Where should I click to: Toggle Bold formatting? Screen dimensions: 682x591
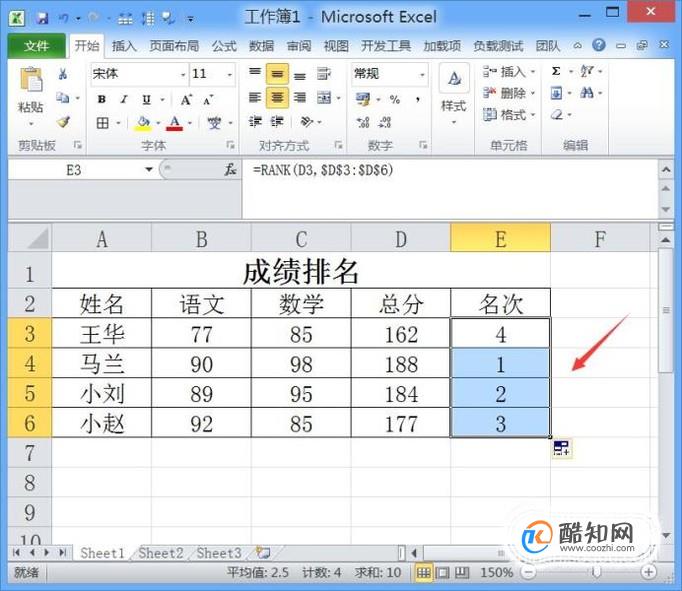[x=101, y=100]
